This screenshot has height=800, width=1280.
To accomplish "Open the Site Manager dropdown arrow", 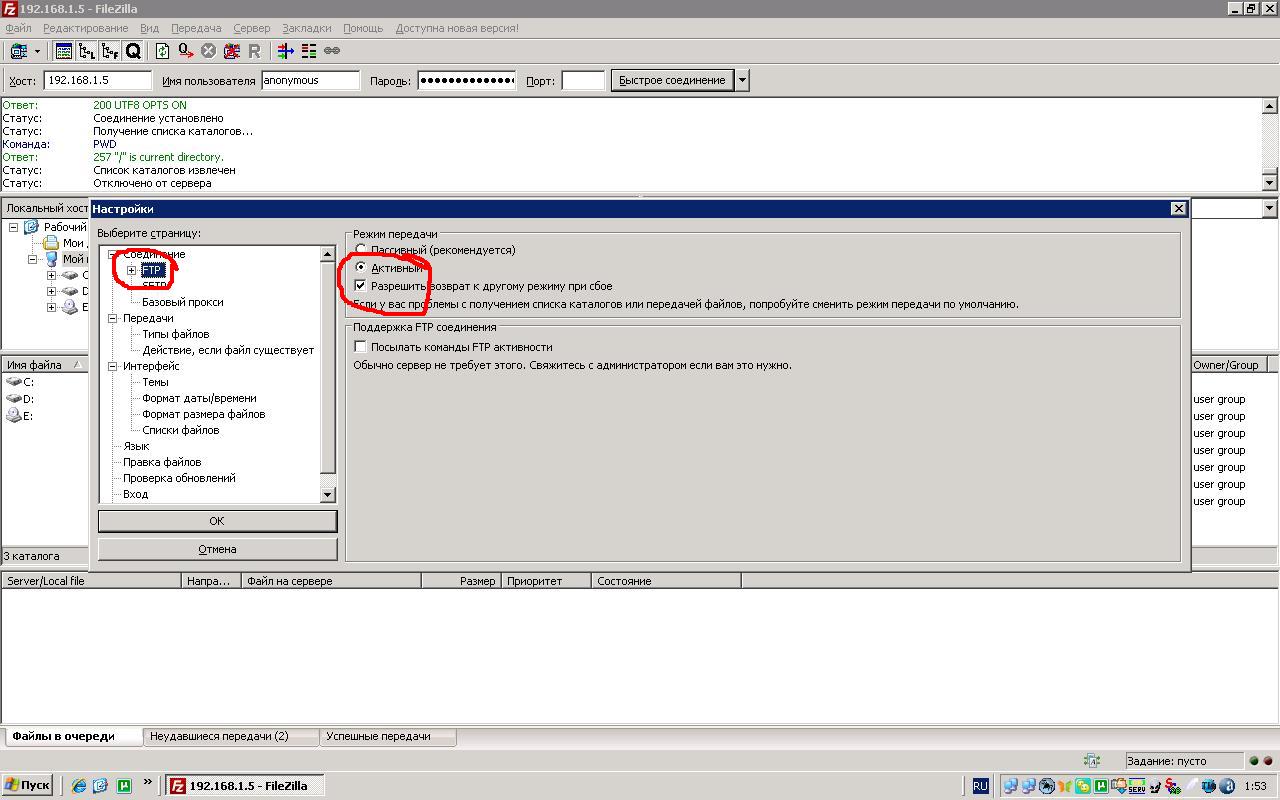I will (38, 51).
